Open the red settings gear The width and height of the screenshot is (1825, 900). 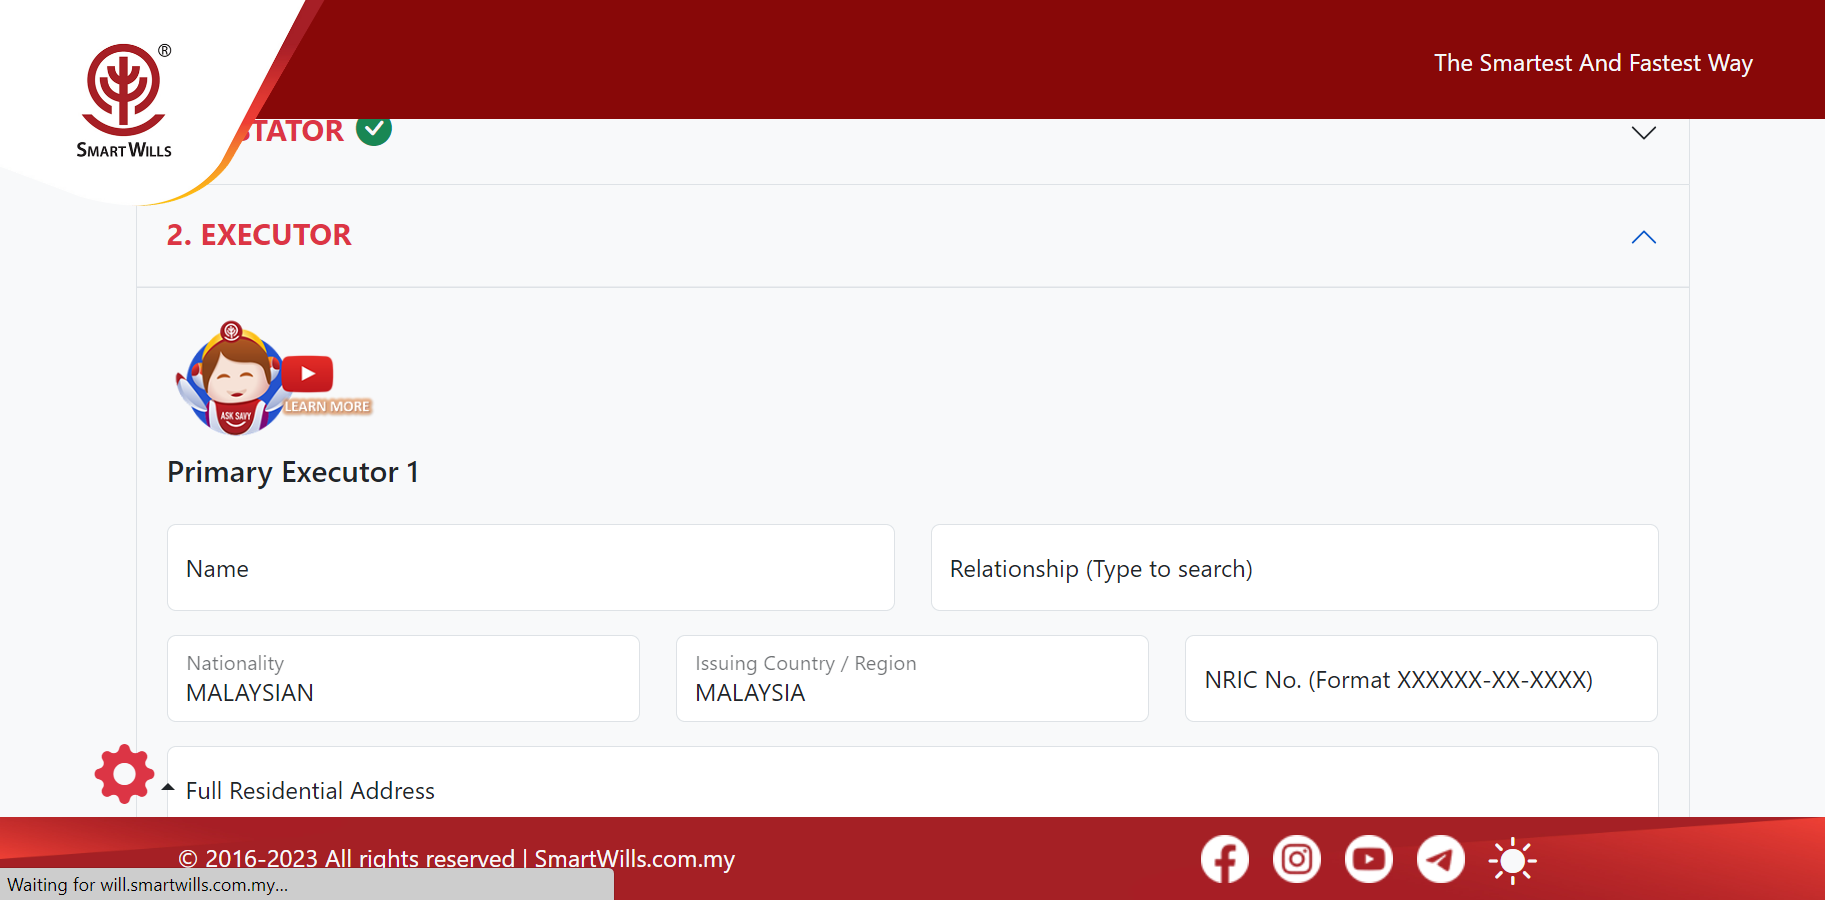point(124,773)
